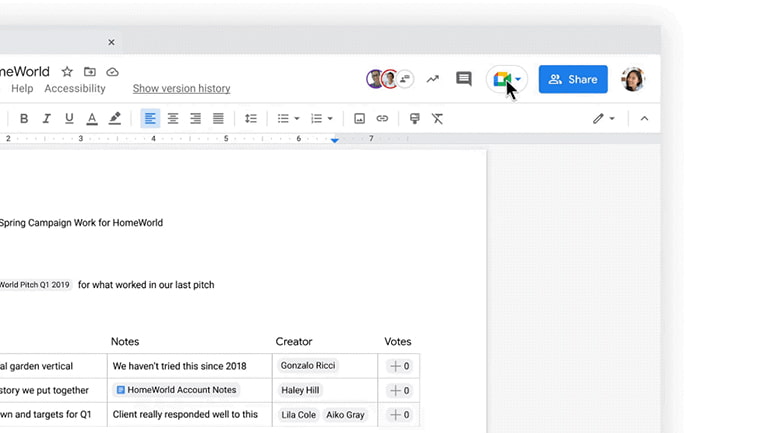The height and width of the screenshot is (433, 770).
Task: Click the Haley Hill people chip
Action: [x=300, y=390]
